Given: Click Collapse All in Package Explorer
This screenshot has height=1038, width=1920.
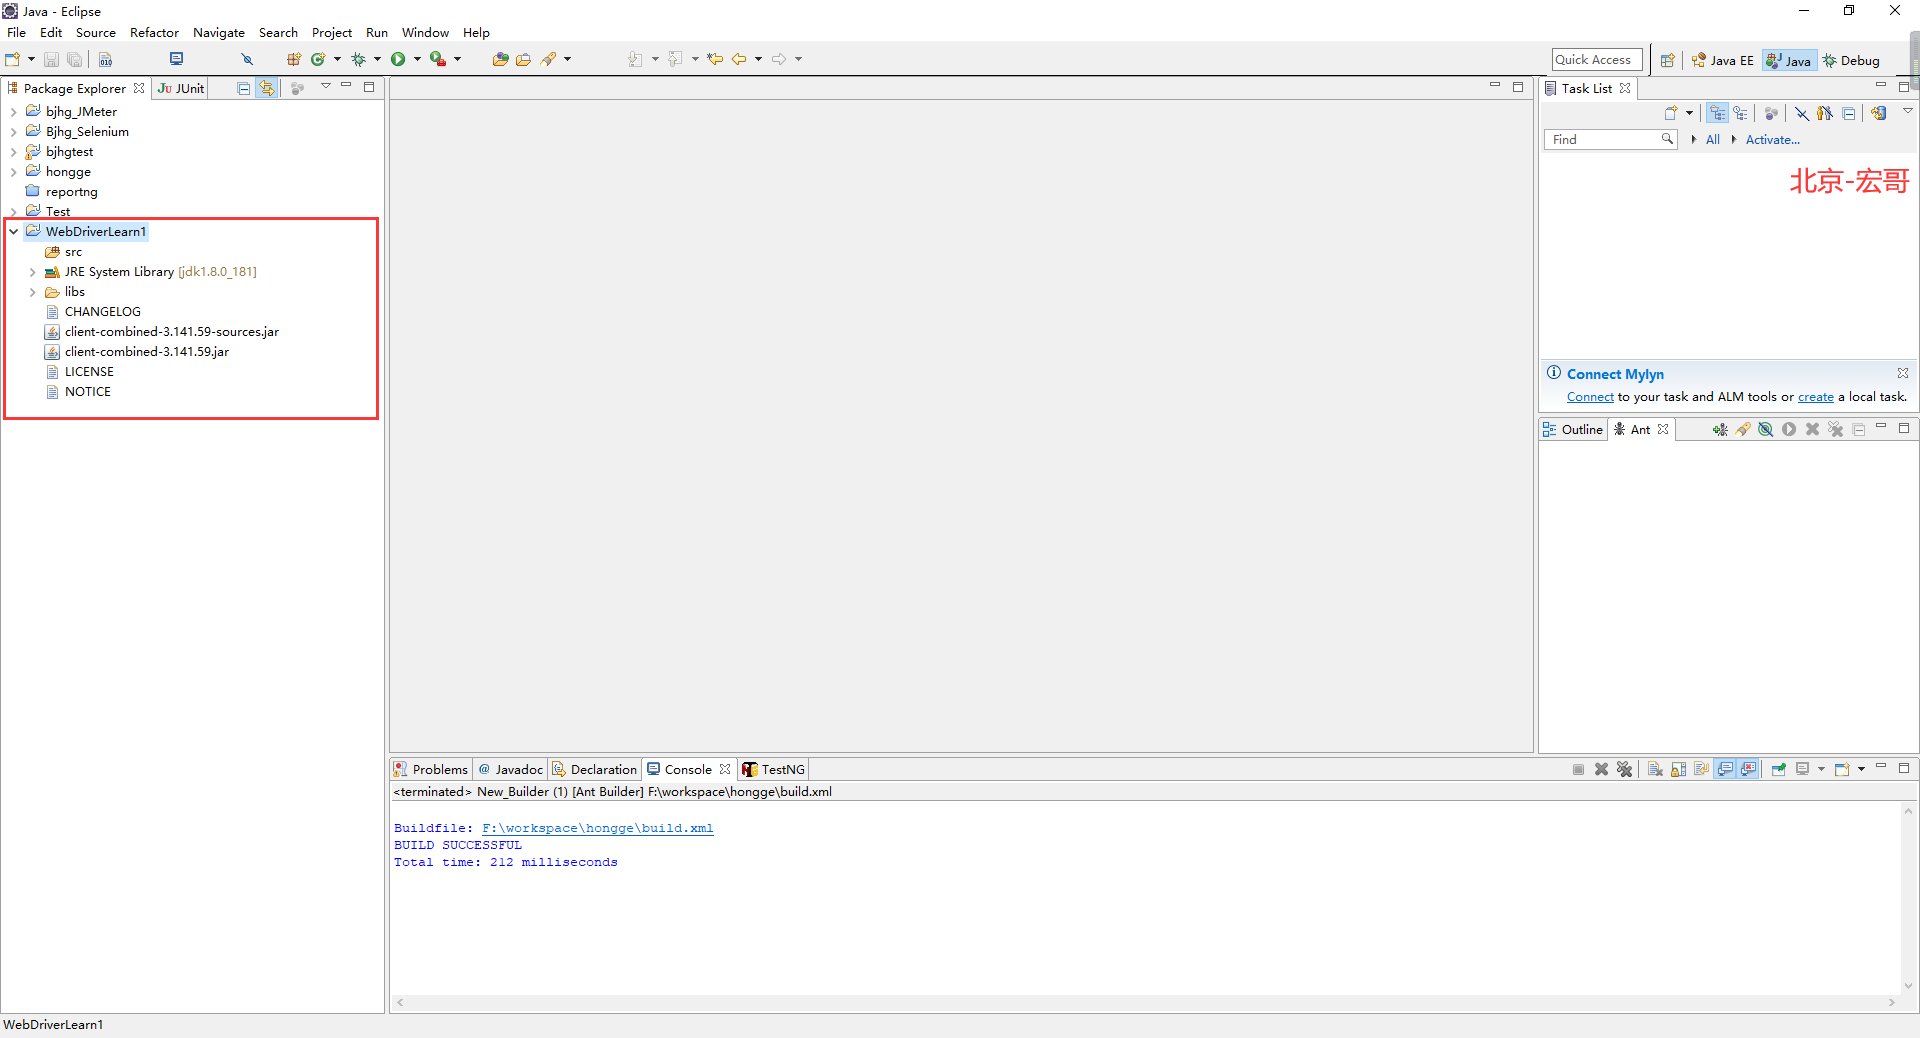Looking at the screenshot, I should coord(243,88).
